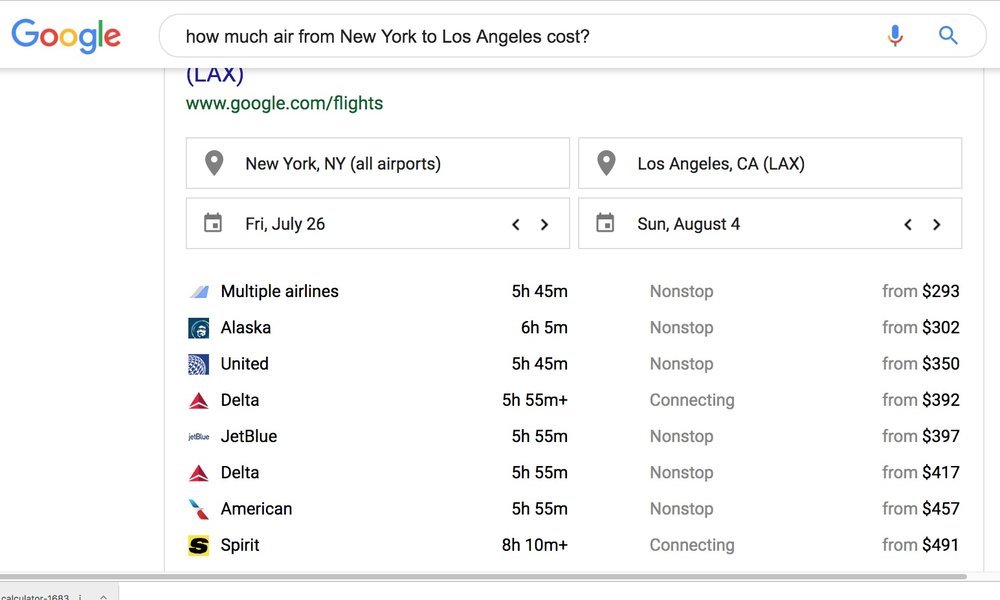Open return date calendar icon

[605, 223]
